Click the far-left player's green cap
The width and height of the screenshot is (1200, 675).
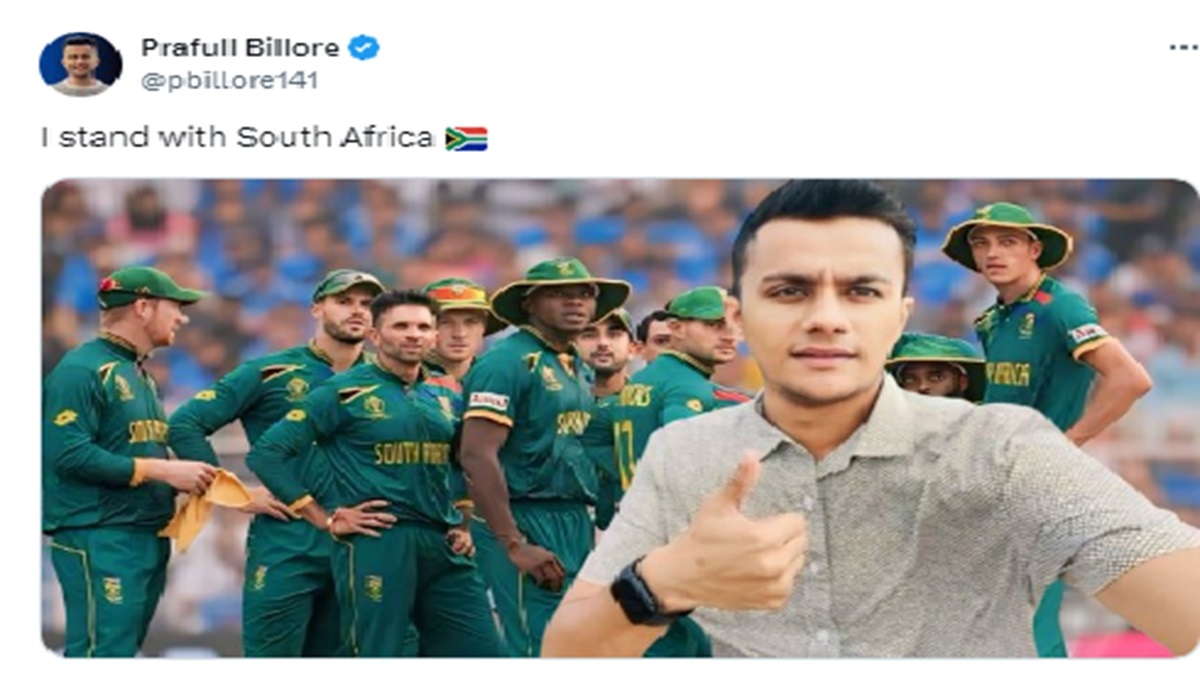pyautogui.click(x=146, y=286)
